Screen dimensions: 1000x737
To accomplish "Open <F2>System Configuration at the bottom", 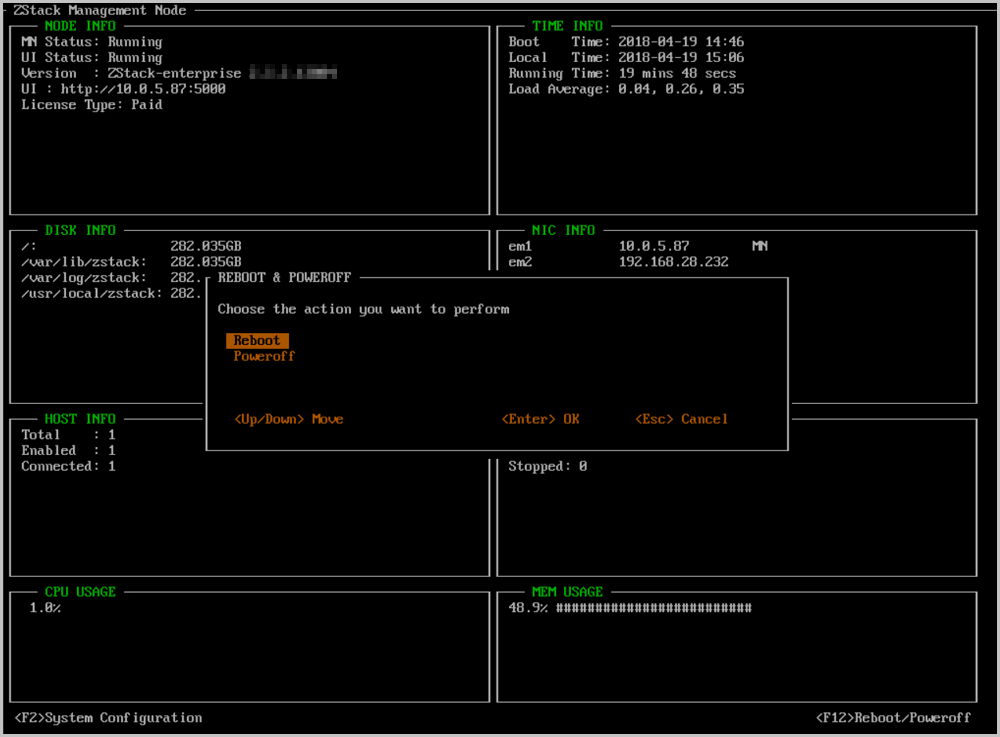I will (x=108, y=717).
